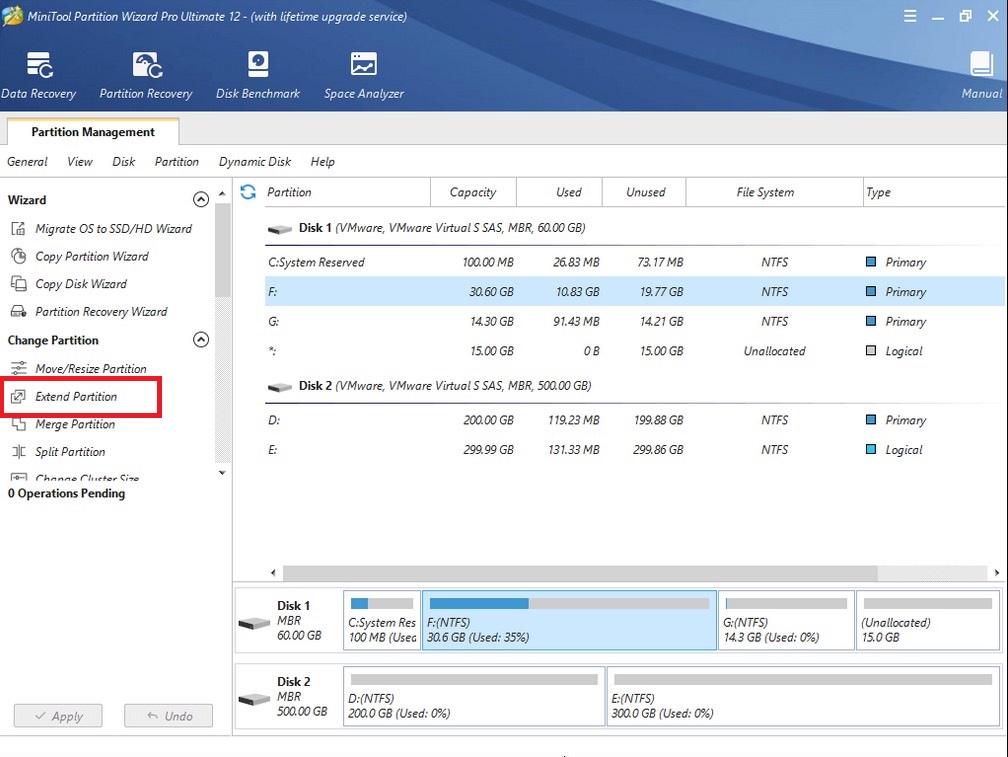Select the D: partition row in list
The width and height of the screenshot is (1008, 757).
click(x=634, y=420)
